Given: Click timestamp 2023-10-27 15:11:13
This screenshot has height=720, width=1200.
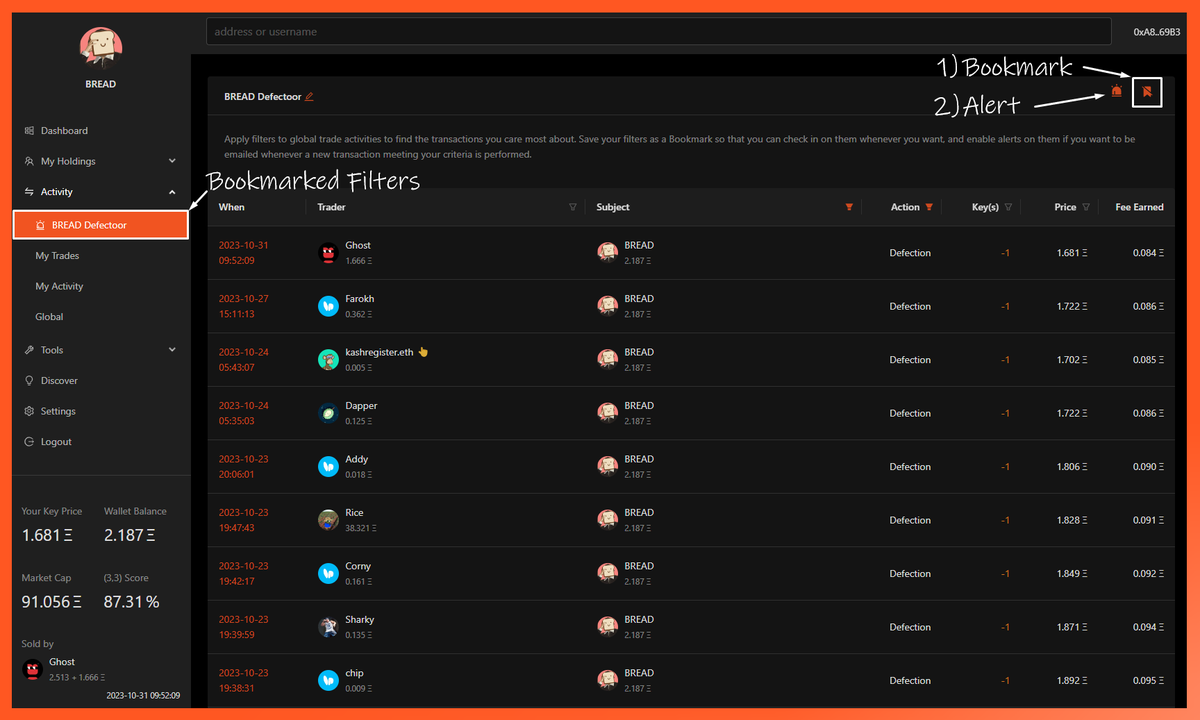Looking at the screenshot, I should coord(244,306).
